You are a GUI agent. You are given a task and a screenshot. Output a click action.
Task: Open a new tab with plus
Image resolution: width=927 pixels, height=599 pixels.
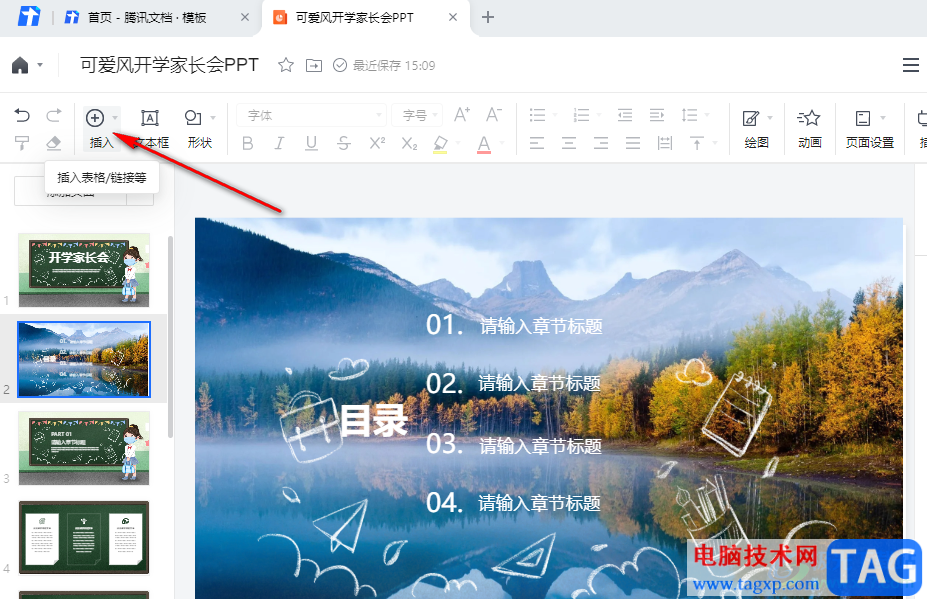point(488,17)
